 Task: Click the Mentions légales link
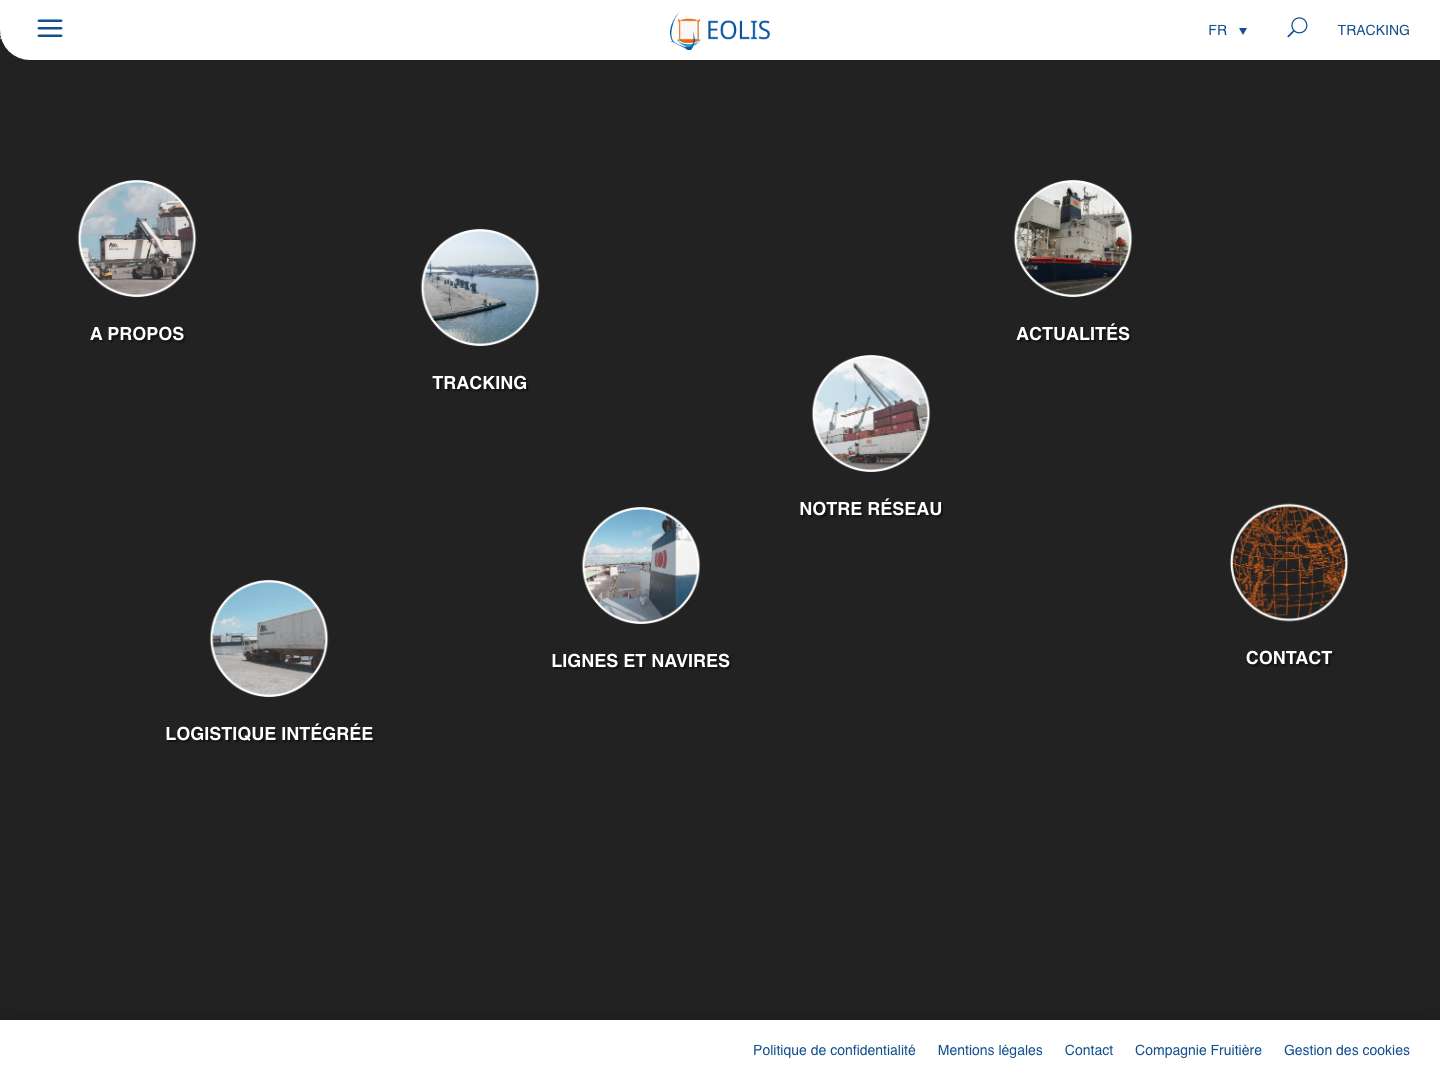(989, 1050)
